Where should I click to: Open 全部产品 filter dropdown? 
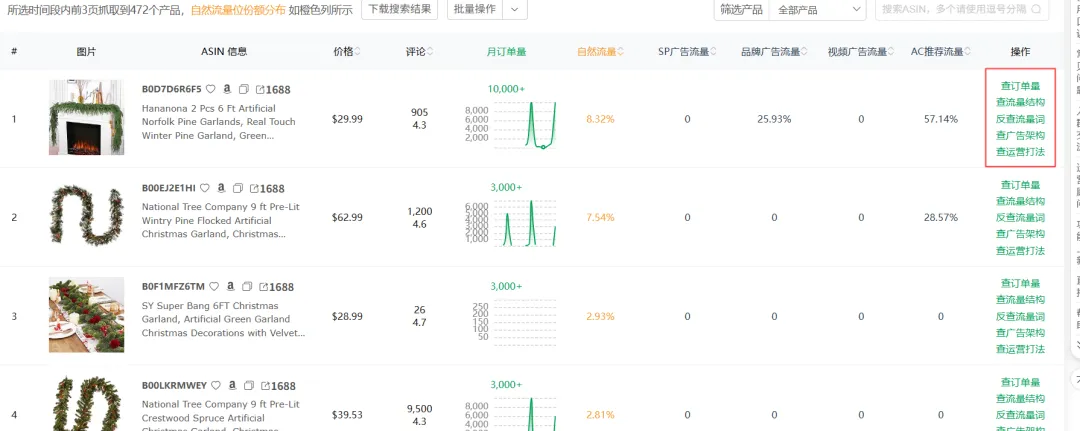[x=816, y=10]
